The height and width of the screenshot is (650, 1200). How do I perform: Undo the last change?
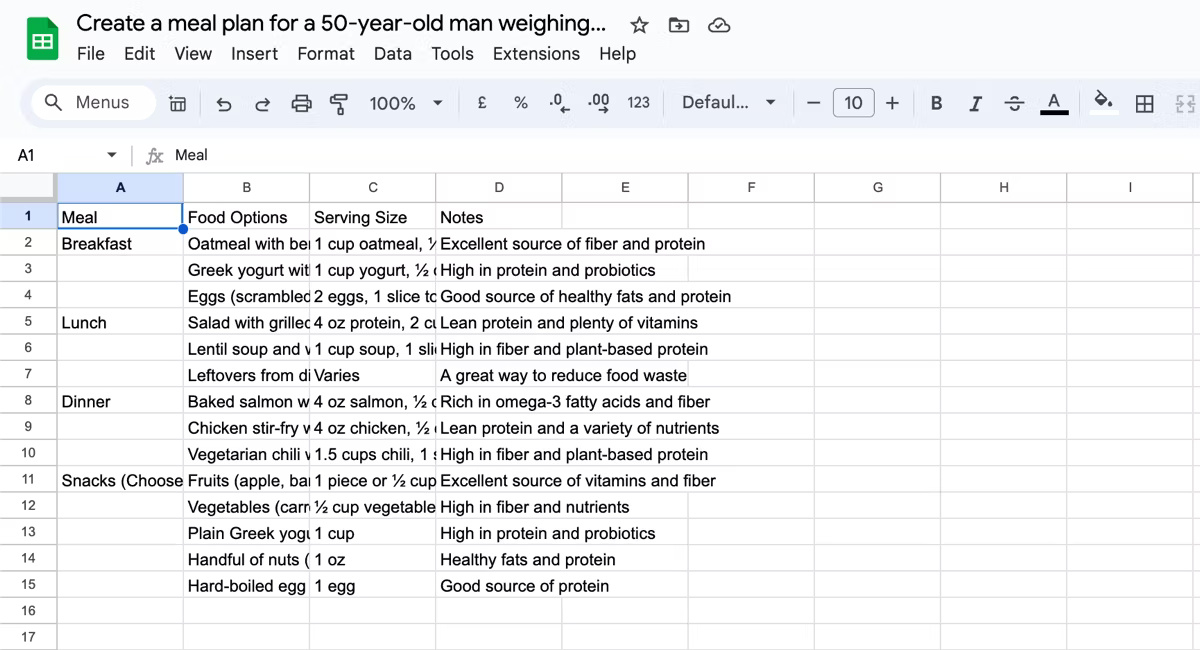224,102
